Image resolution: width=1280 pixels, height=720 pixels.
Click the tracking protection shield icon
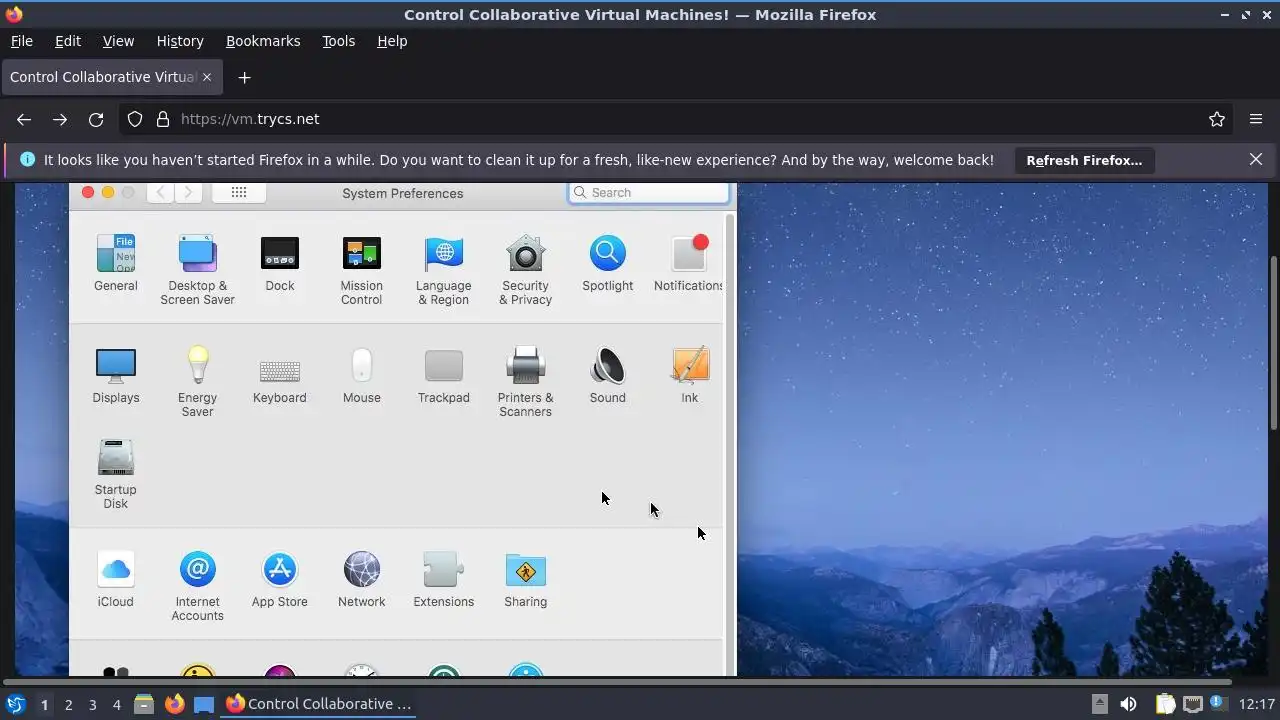(135, 119)
